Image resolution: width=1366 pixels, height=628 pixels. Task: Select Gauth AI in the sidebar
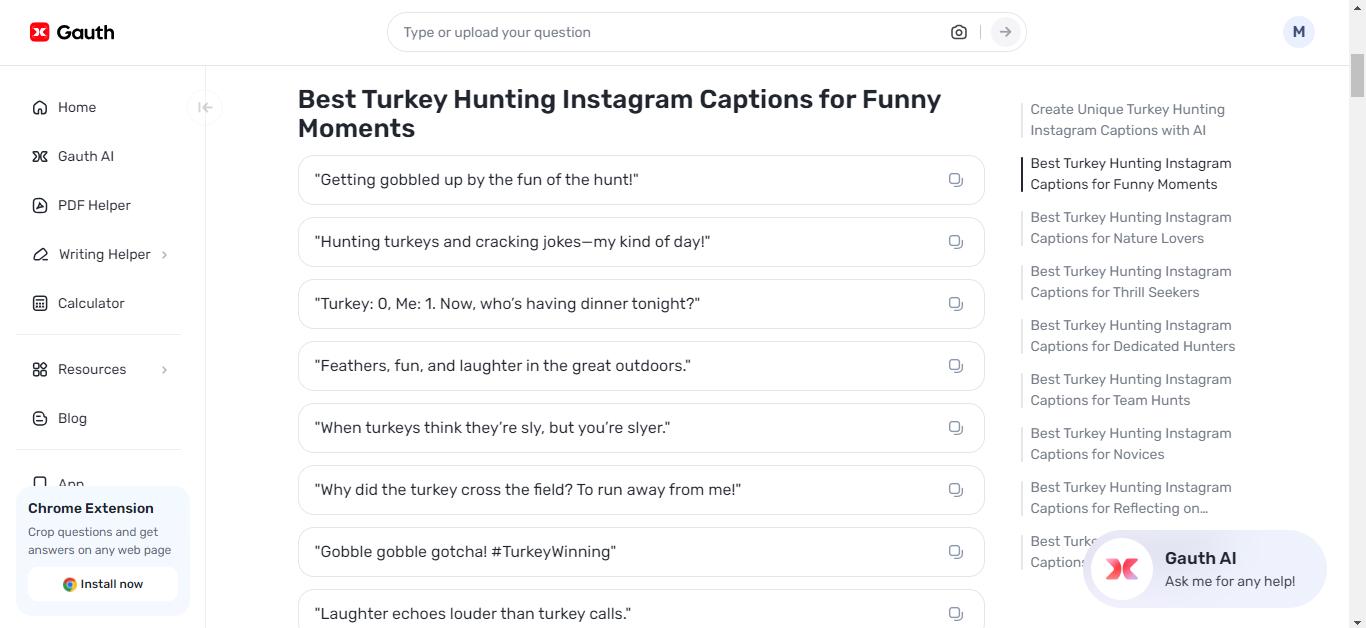click(85, 156)
